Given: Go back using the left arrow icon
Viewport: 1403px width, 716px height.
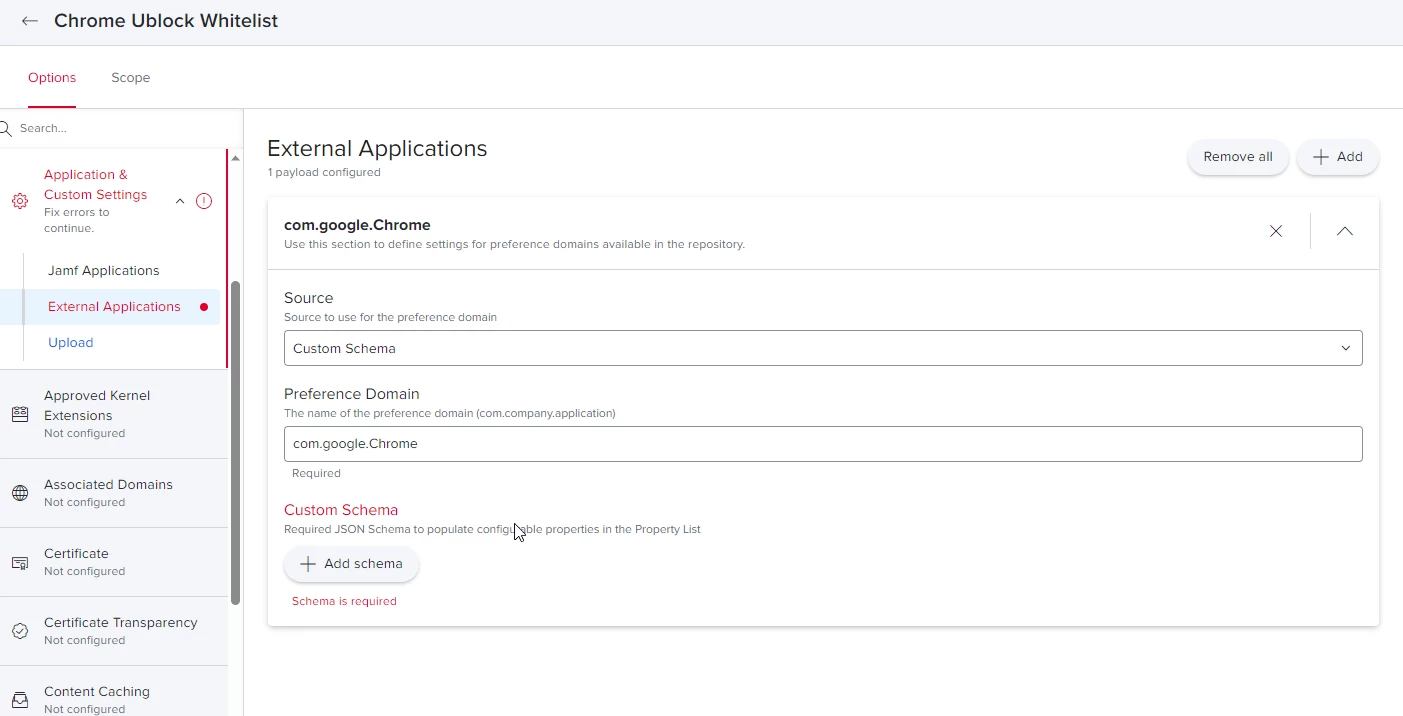Looking at the screenshot, I should click(x=30, y=21).
